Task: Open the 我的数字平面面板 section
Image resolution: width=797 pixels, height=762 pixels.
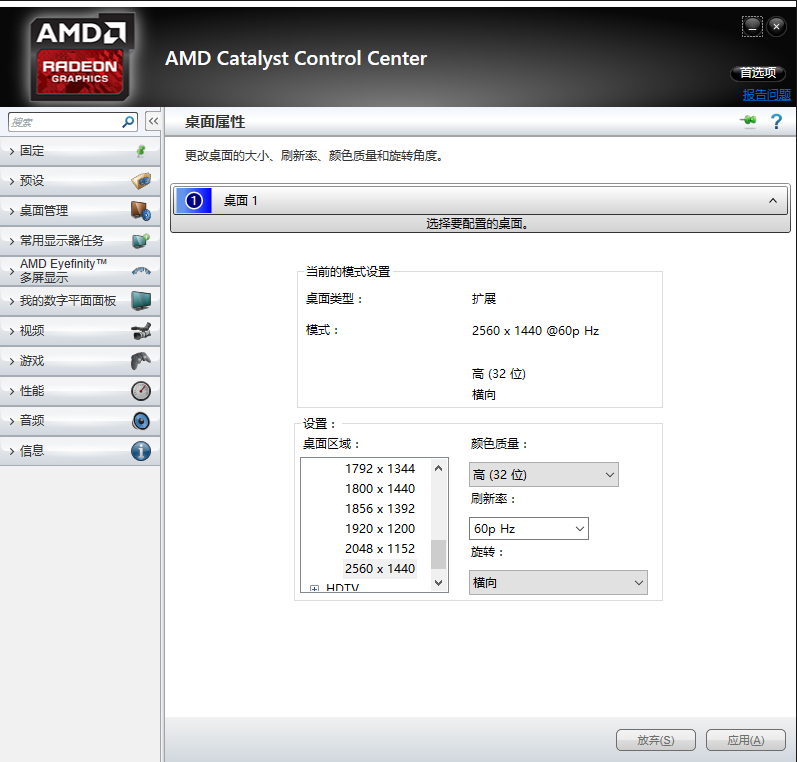Action: click(80, 300)
